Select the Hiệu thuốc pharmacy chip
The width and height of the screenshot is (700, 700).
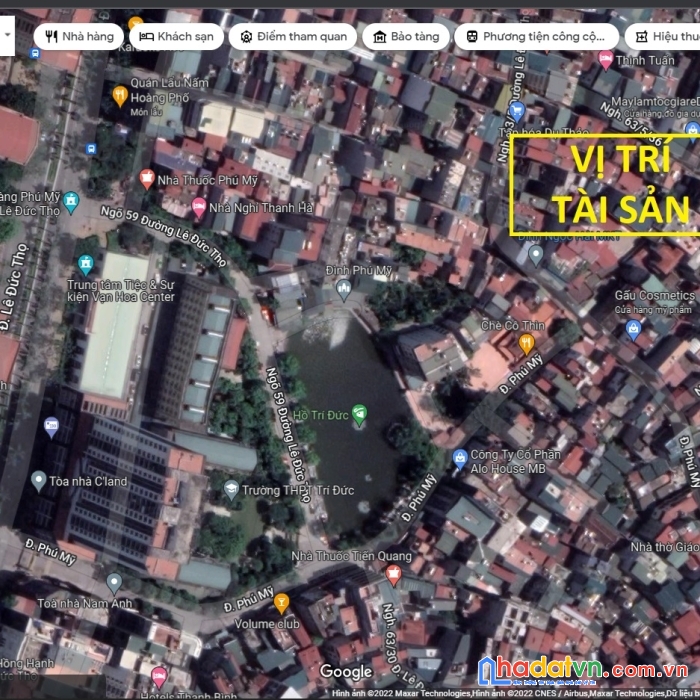tap(663, 37)
